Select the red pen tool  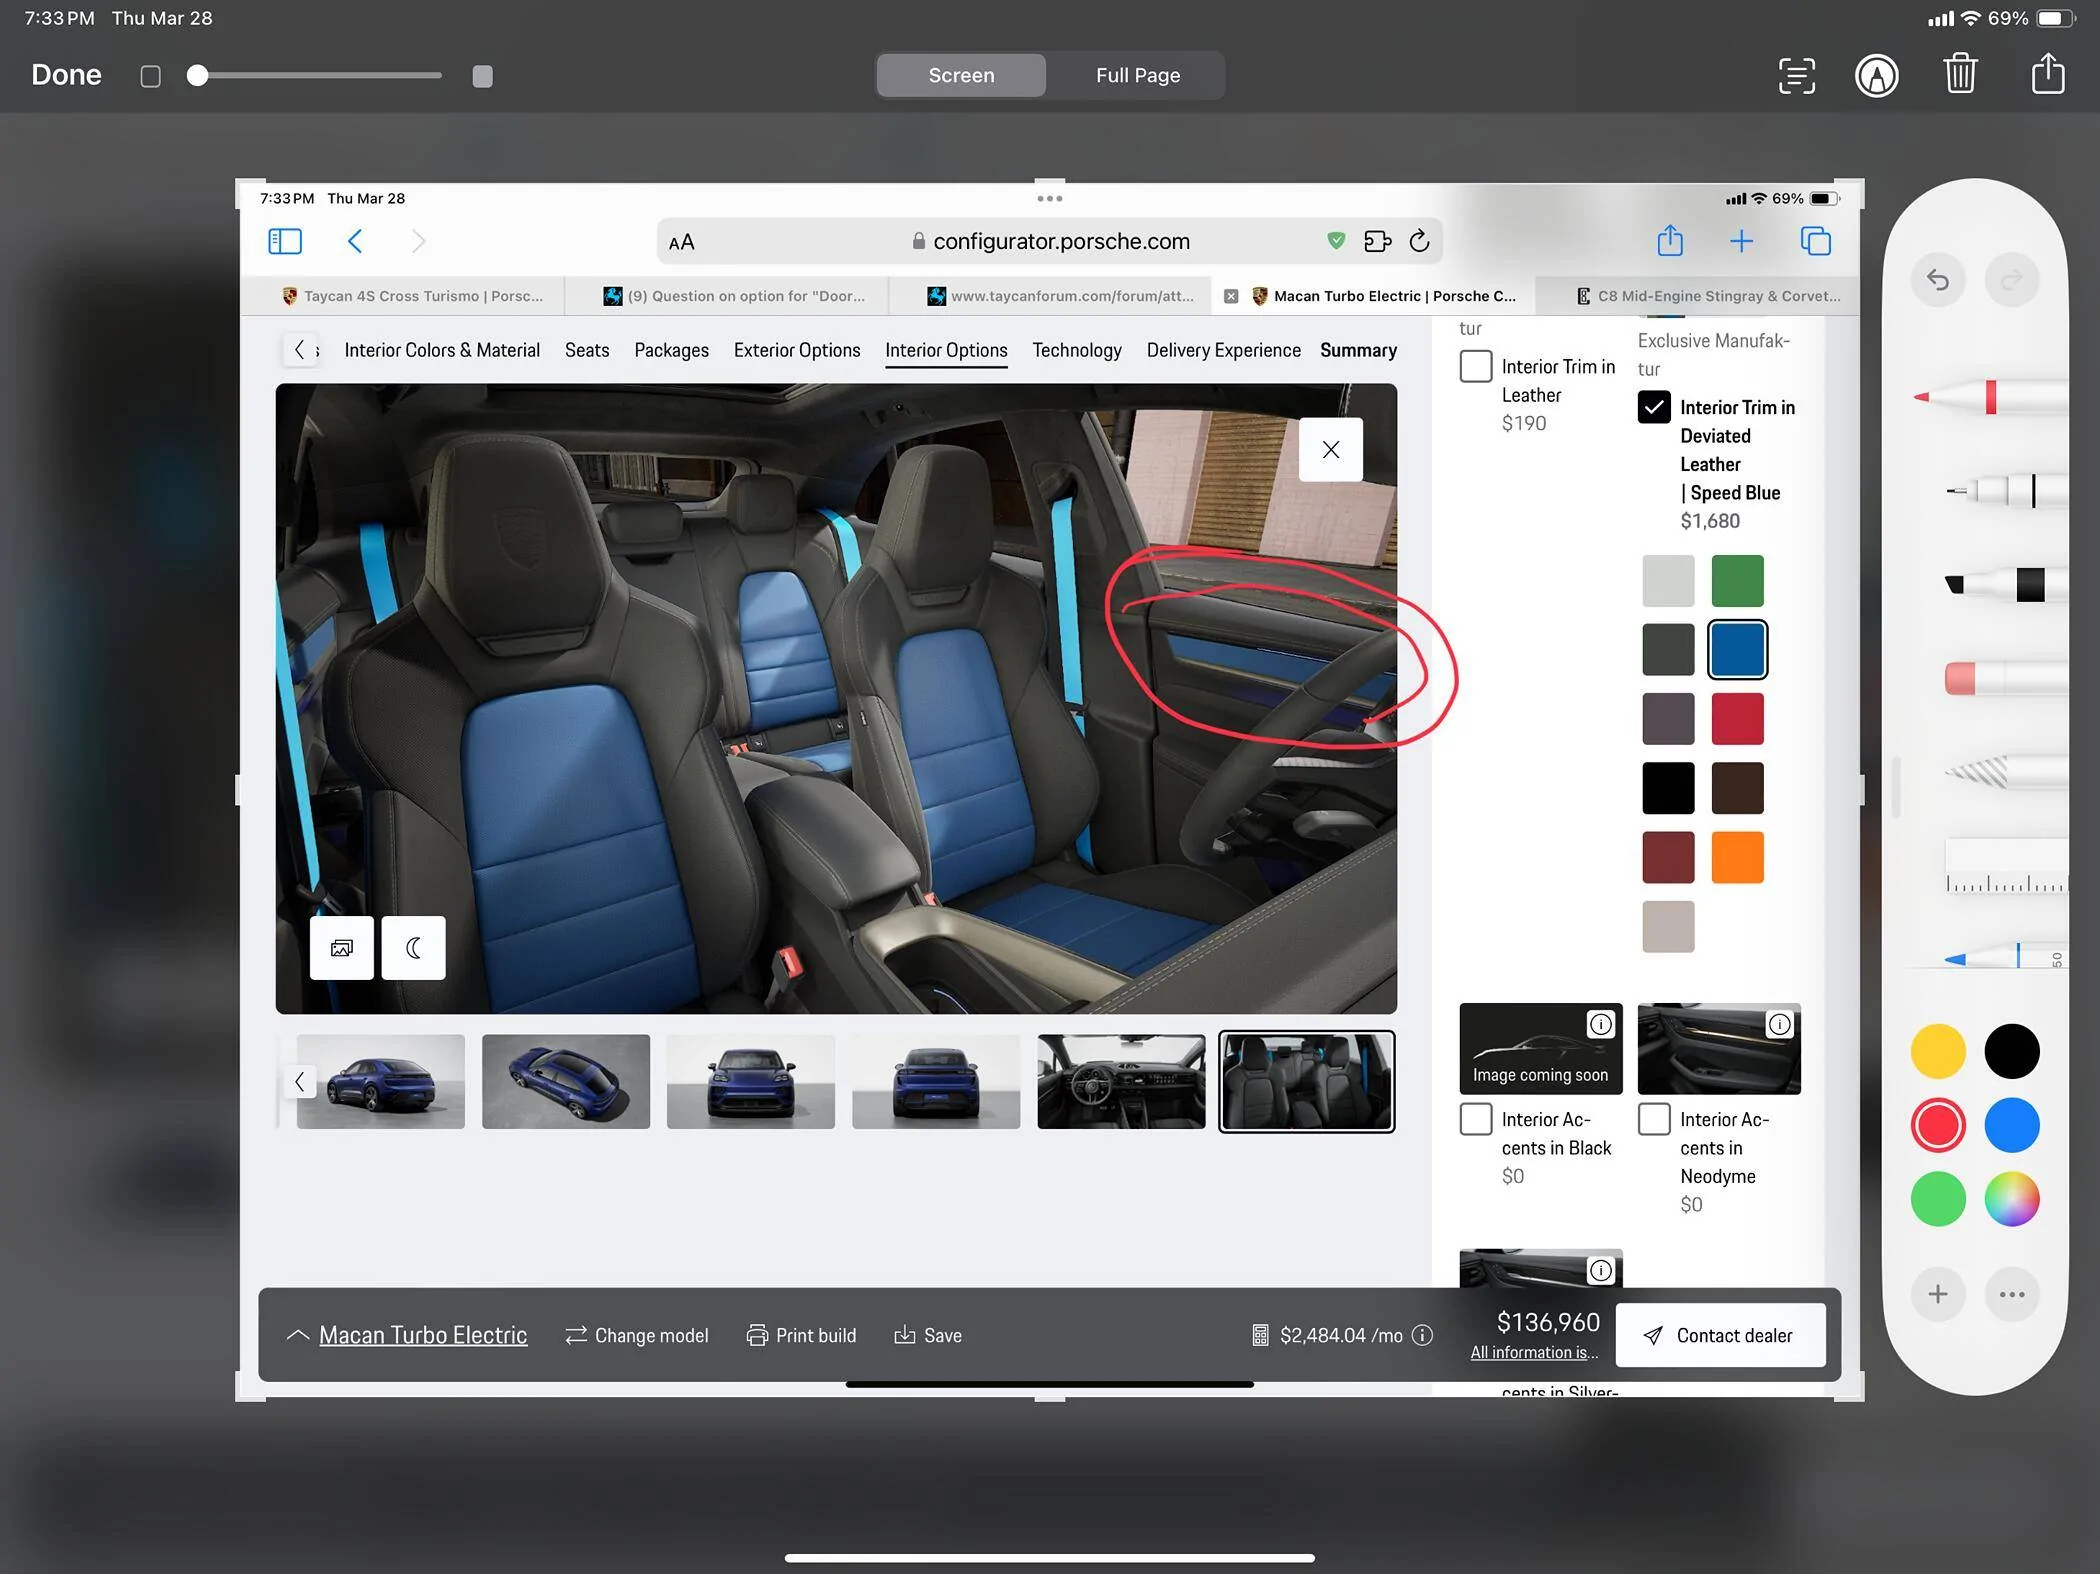1990,397
